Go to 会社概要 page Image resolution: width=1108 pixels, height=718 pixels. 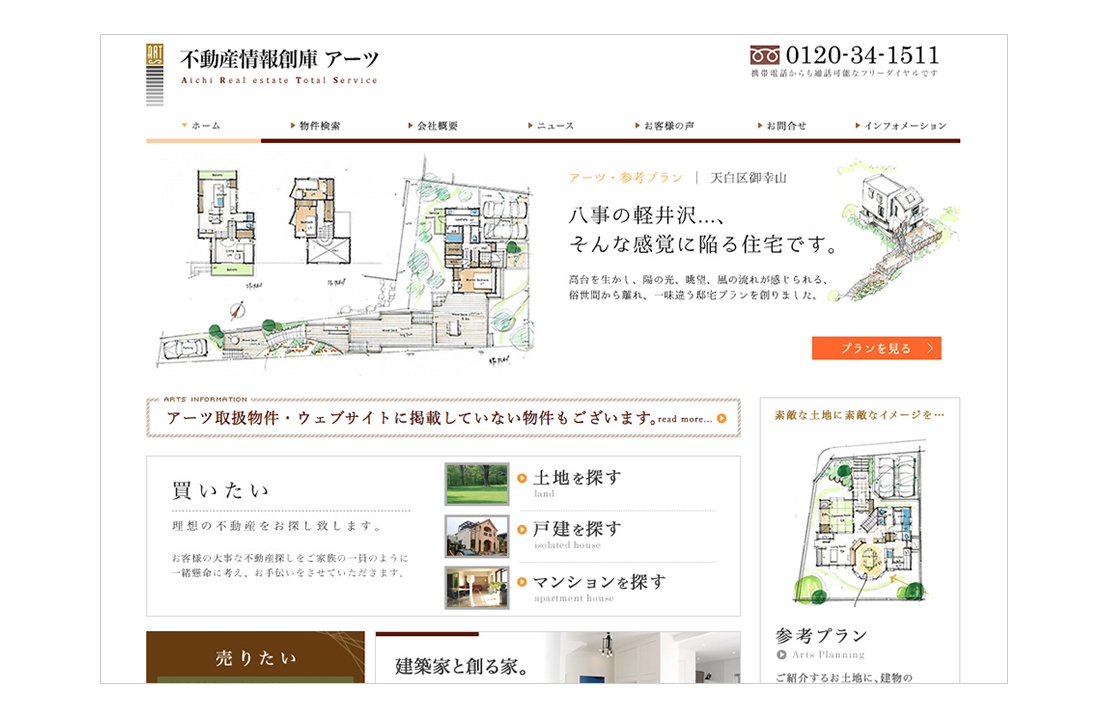435,126
